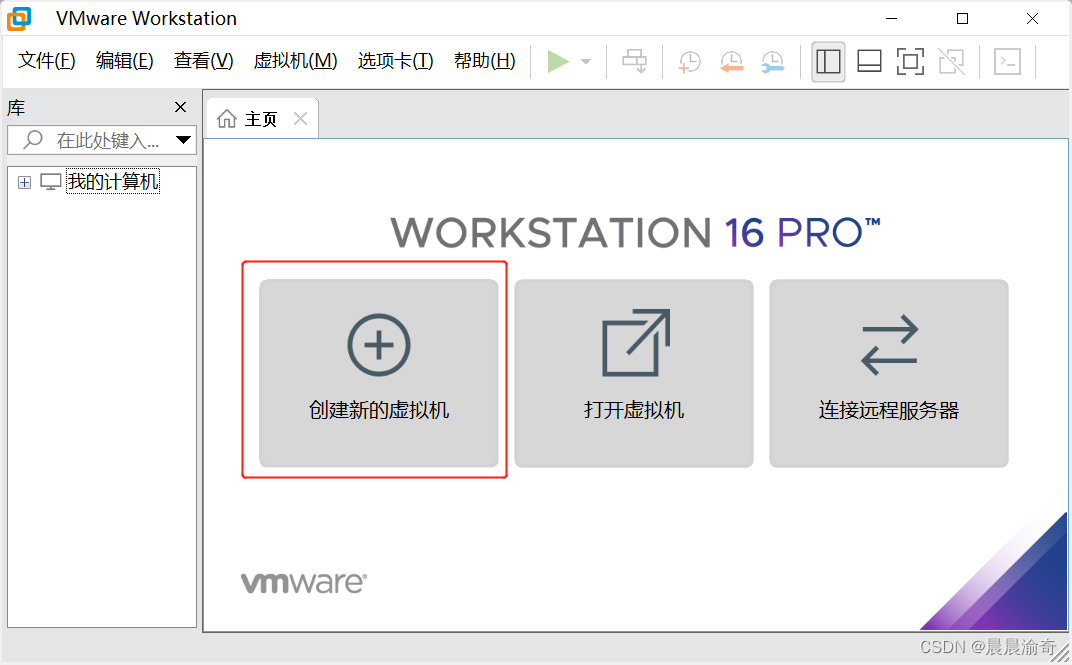This screenshot has height=665, width=1072.
Task: Click 连接远程服务器 button
Action: [889, 373]
